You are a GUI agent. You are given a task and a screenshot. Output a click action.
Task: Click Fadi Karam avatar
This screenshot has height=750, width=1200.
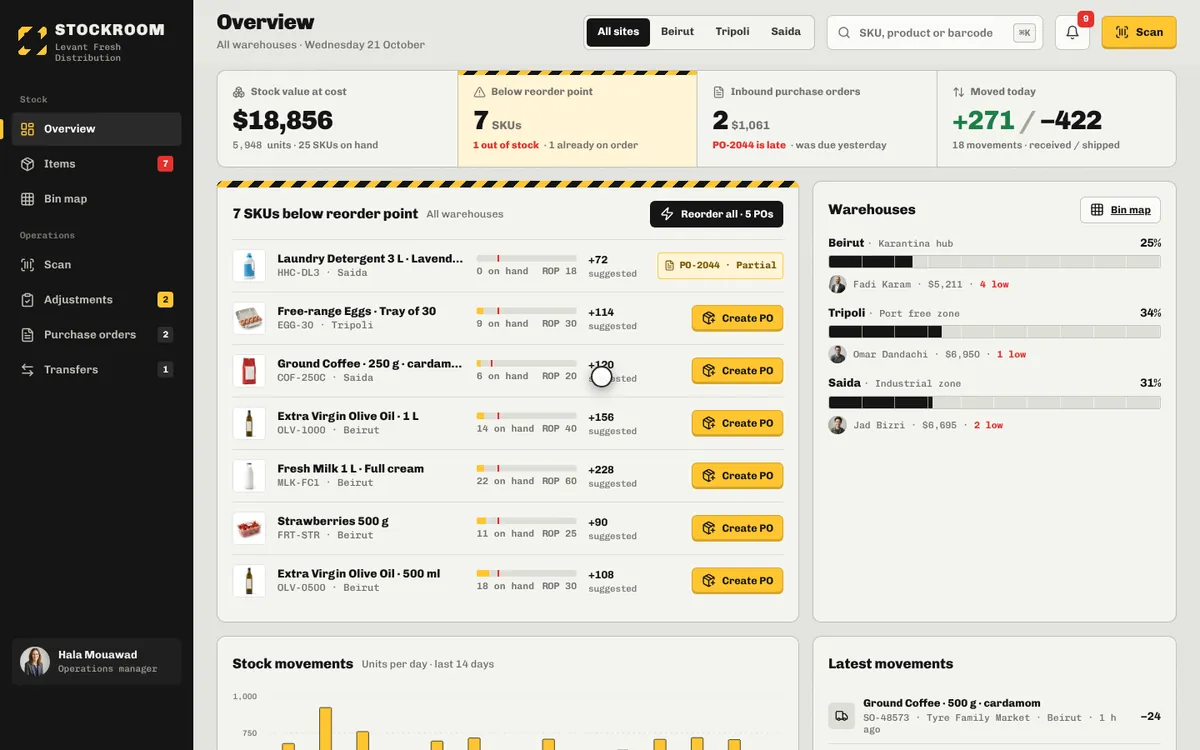837,284
